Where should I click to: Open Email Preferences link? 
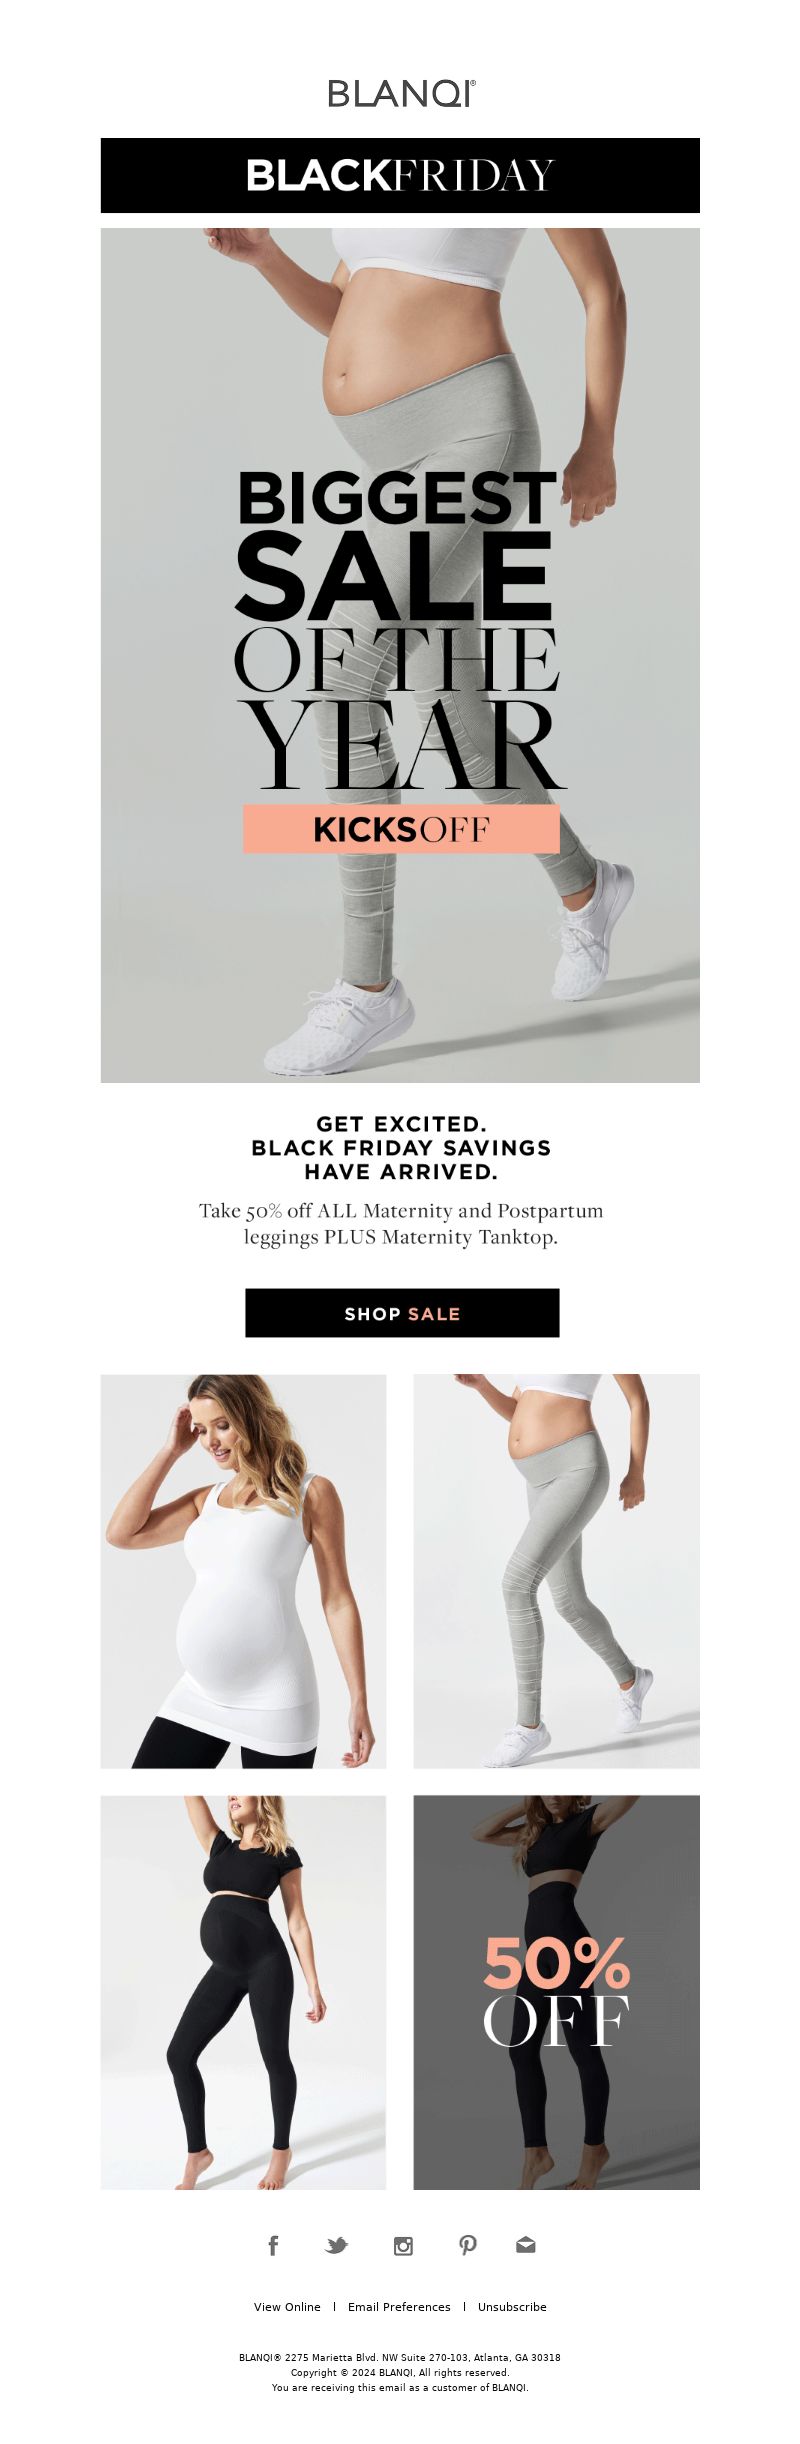pyautogui.click(x=399, y=2307)
